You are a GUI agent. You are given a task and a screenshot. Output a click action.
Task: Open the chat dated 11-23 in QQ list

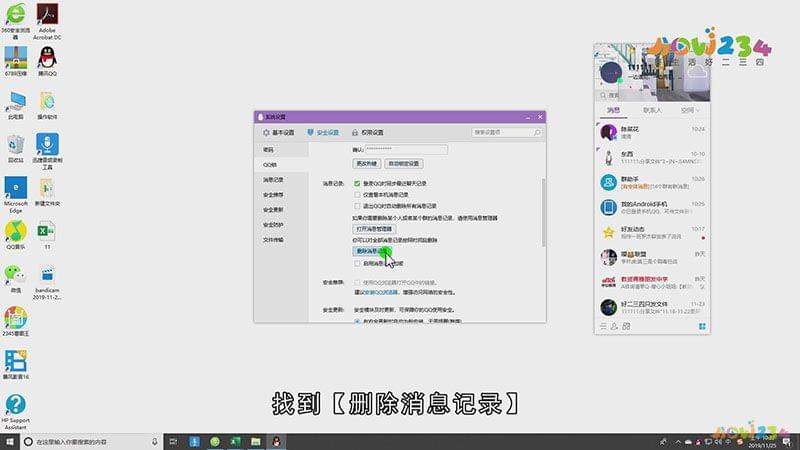tap(652, 308)
